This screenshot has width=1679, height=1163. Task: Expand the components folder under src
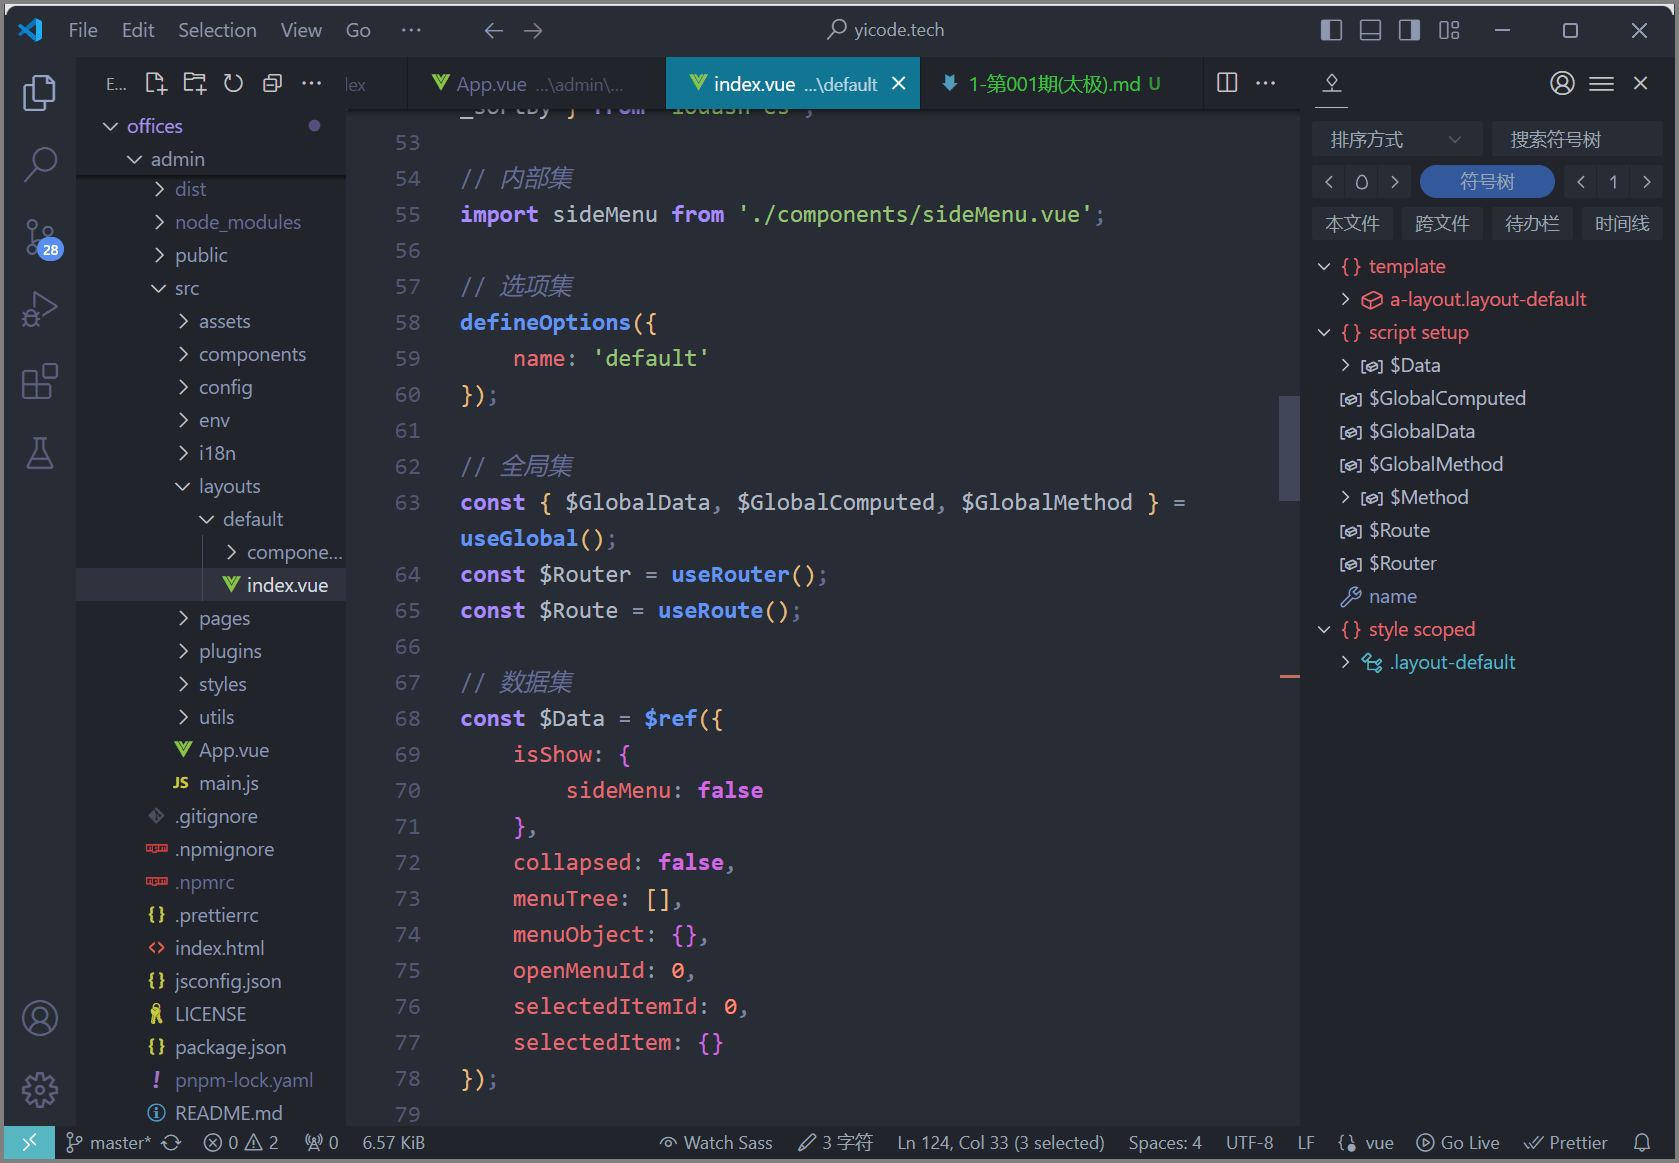click(x=211, y=354)
